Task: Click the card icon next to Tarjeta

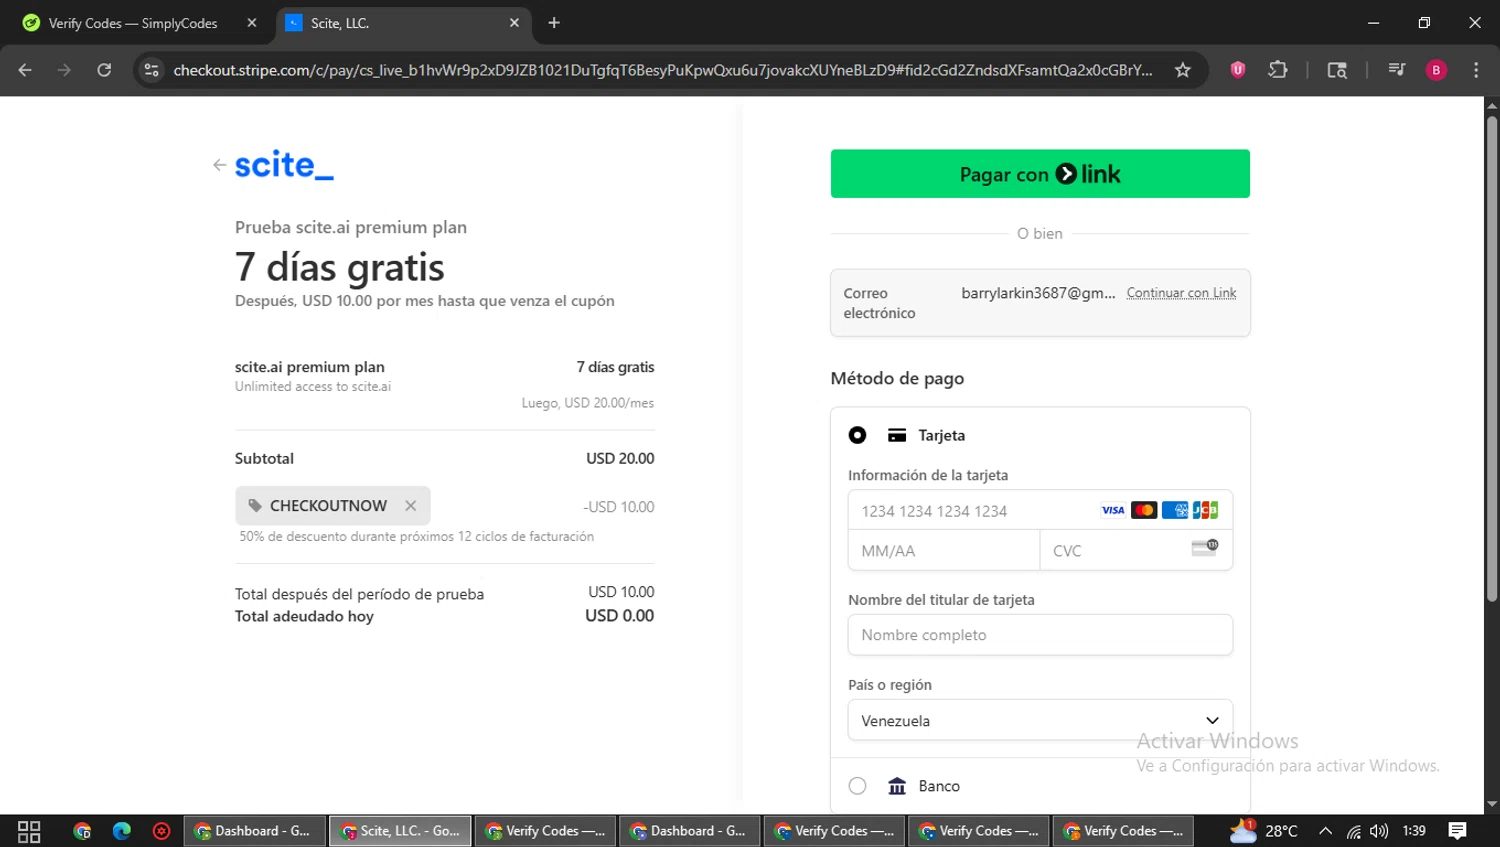Action: pyautogui.click(x=897, y=435)
